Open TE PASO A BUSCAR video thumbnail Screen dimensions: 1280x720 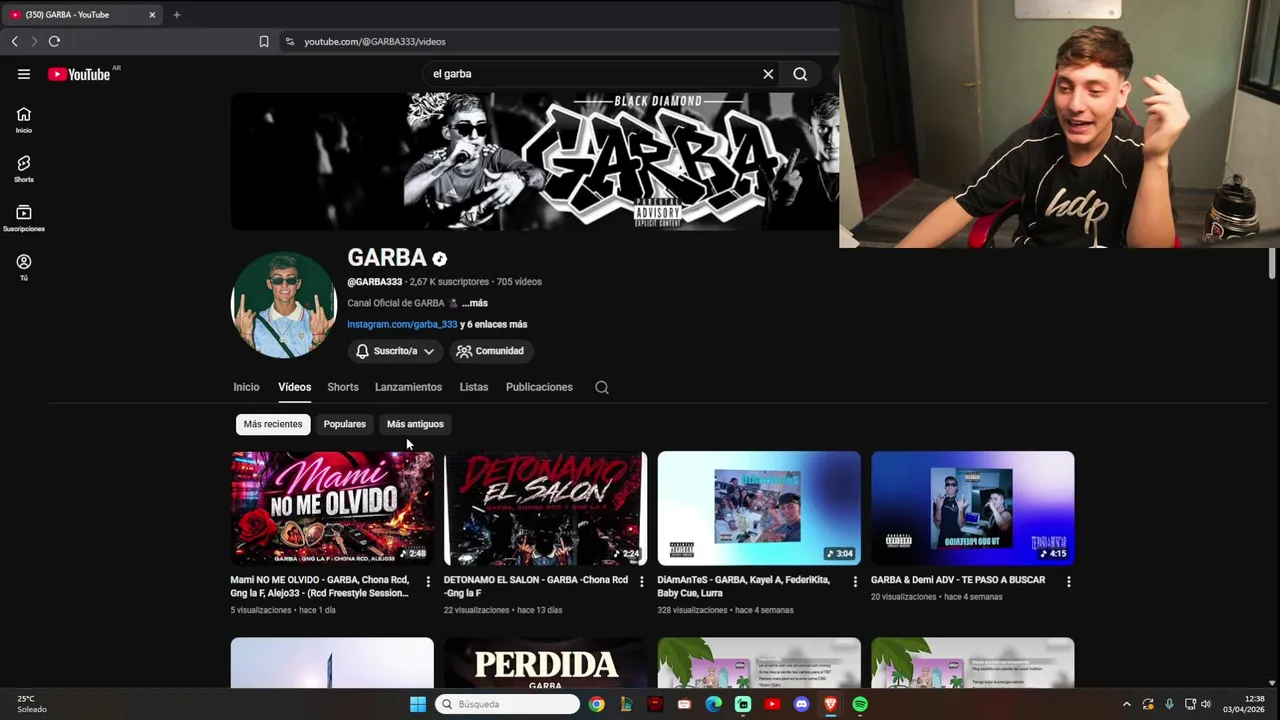[x=973, y=508]
